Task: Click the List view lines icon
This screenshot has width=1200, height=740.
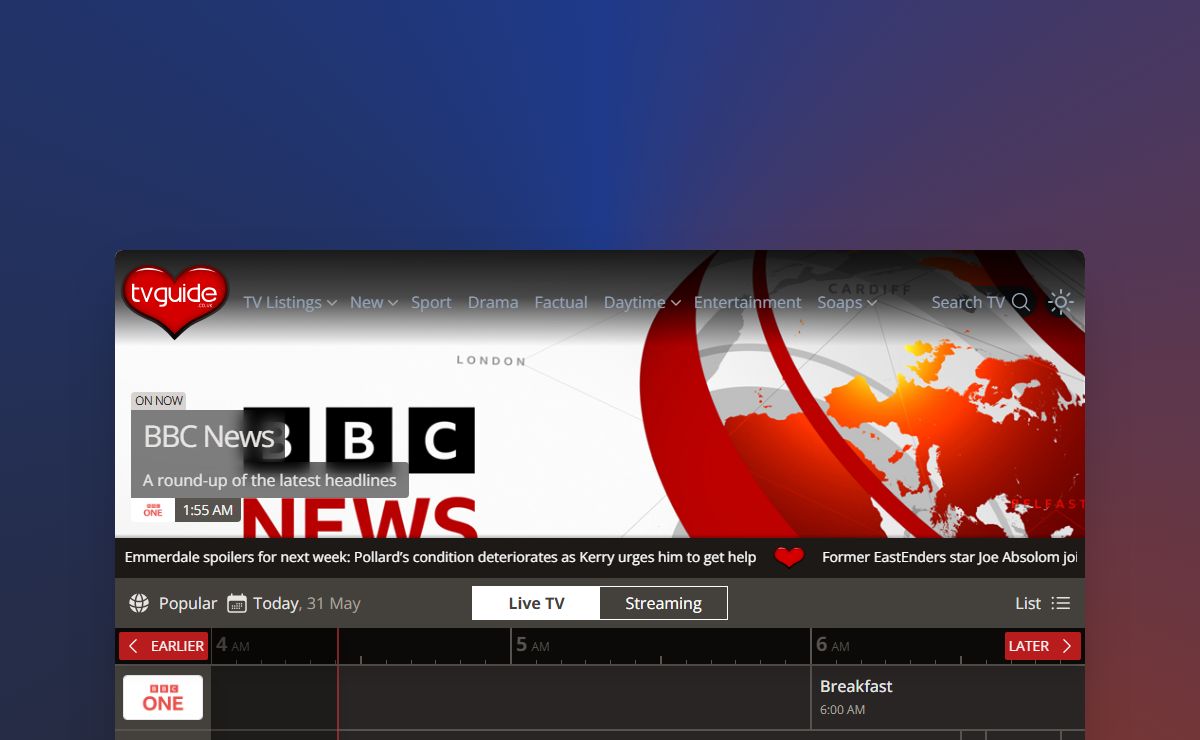Action: (1061, 603)
